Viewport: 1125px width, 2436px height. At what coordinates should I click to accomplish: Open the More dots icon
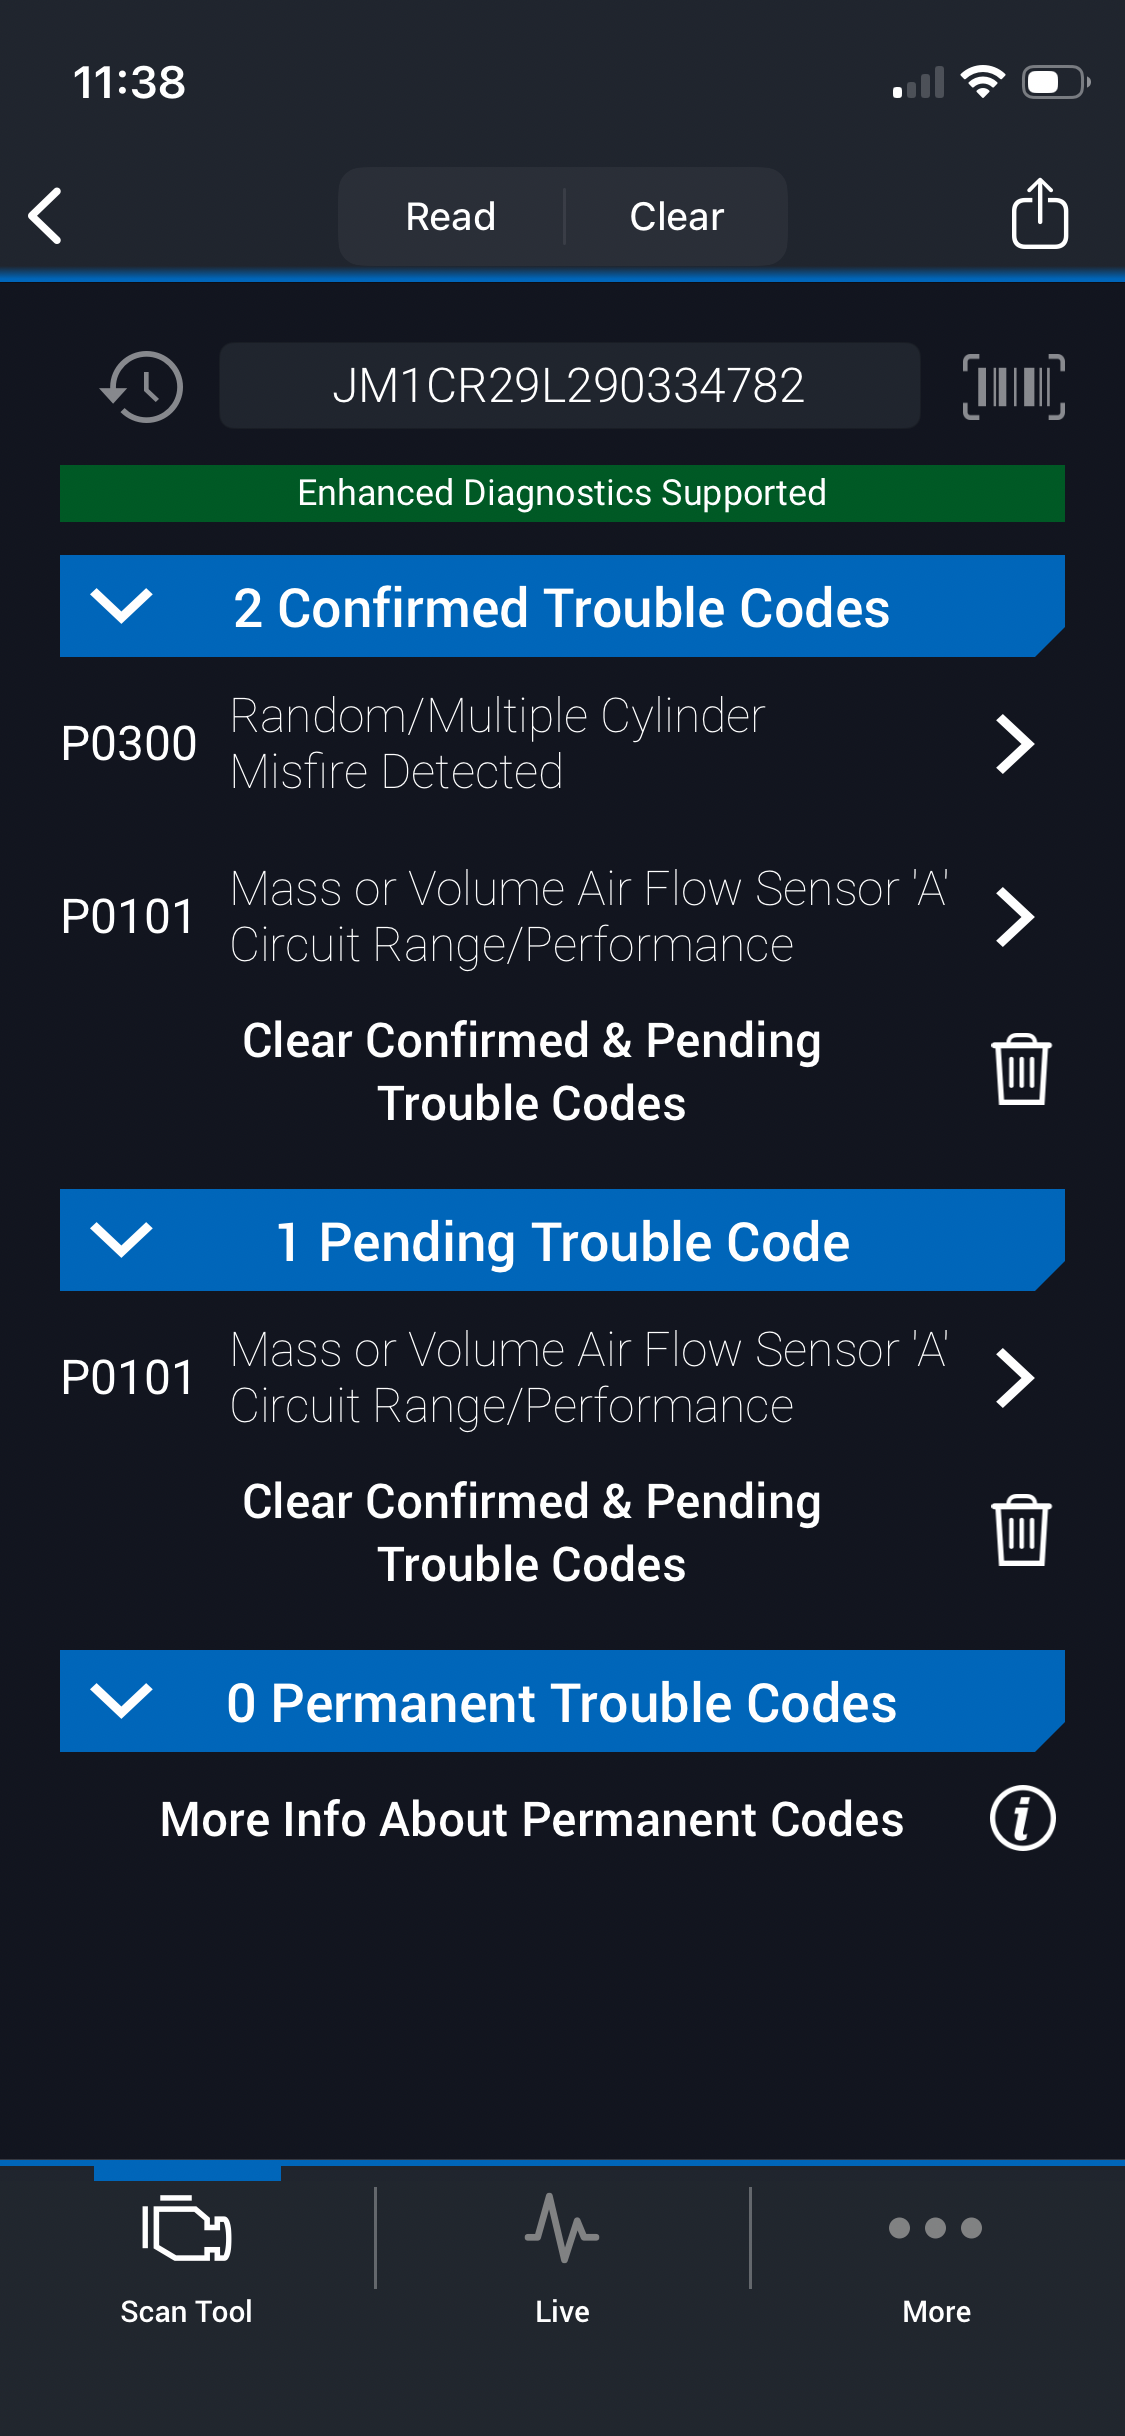point(936,2228)
